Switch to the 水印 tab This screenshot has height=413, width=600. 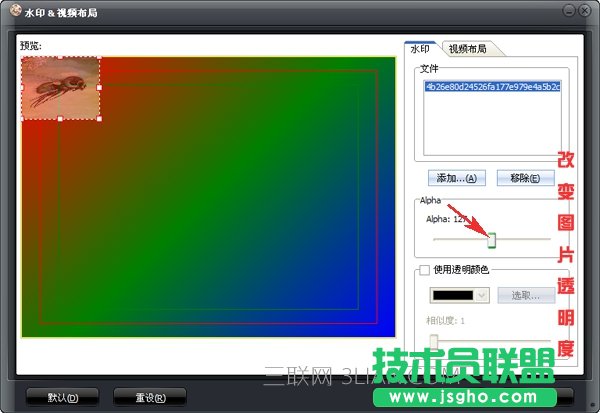coord(420,49)
